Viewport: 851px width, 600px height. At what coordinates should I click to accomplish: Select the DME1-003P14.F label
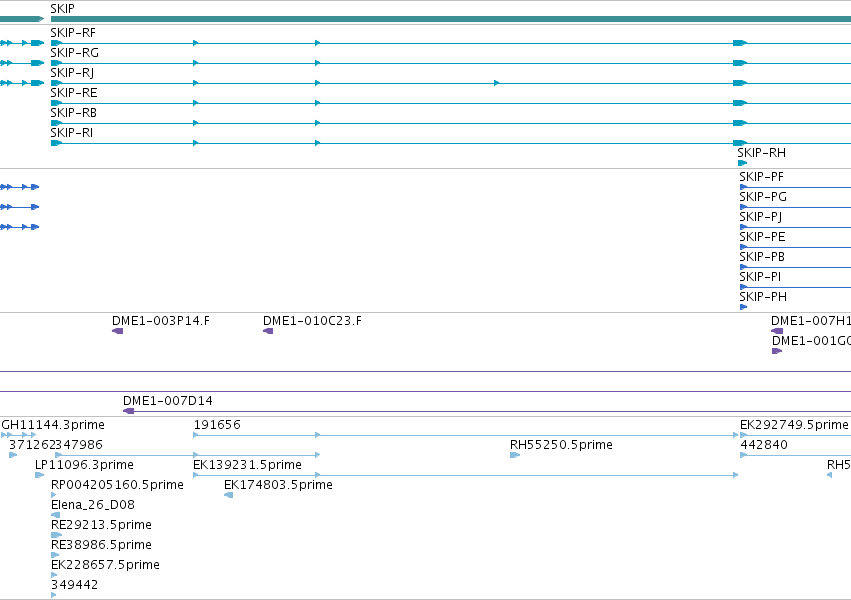click(161, 321)
